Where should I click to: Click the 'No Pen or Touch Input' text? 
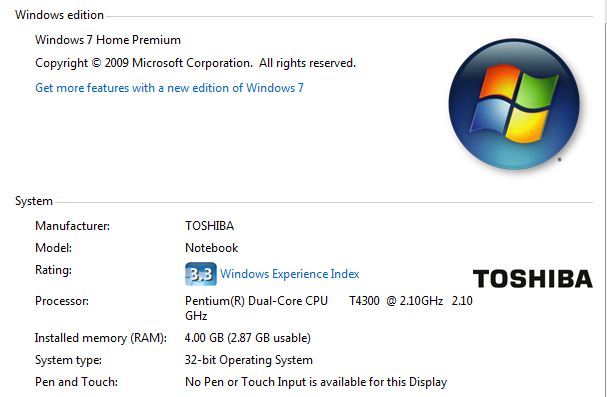316,382
